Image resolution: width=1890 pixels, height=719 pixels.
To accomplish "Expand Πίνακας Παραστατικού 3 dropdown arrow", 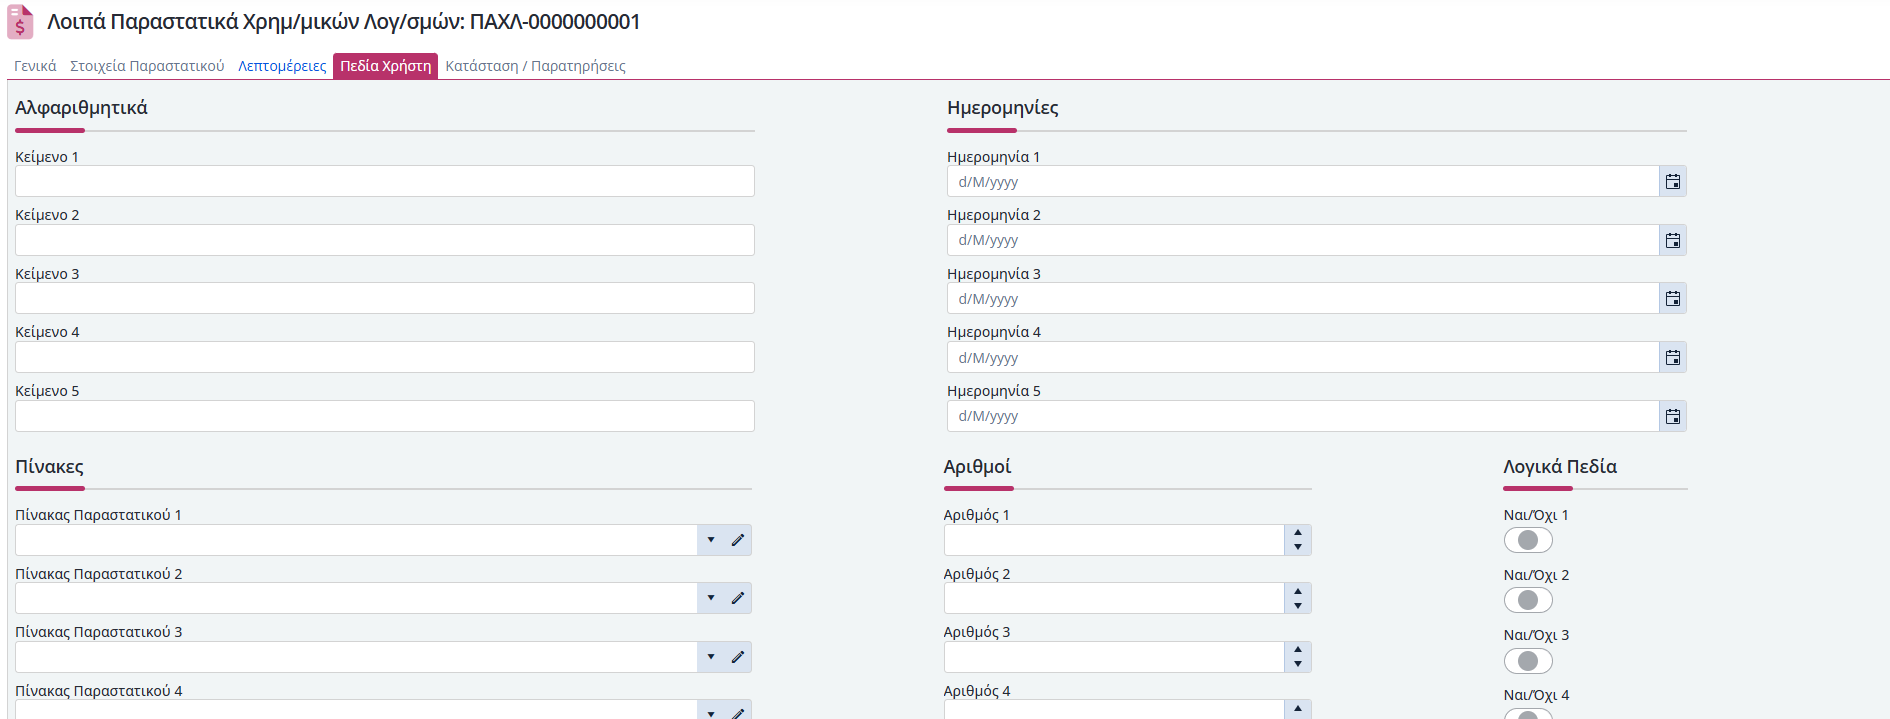I will click(711, 657).
